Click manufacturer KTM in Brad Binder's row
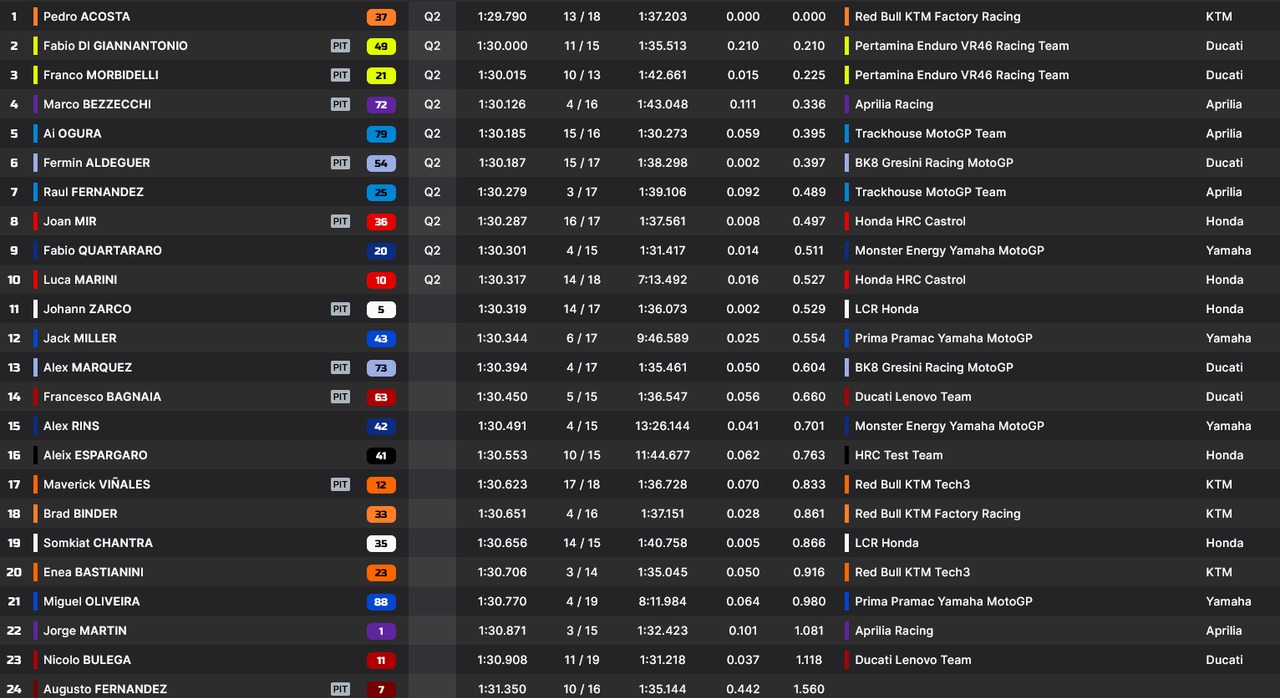 1219,514
